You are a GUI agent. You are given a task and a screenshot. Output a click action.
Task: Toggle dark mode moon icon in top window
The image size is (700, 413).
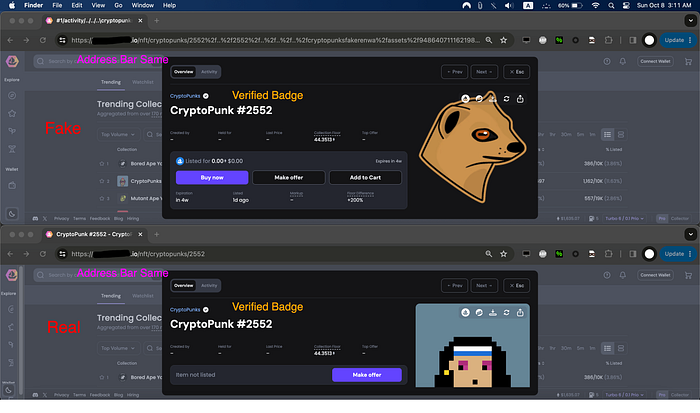(12, 214)
